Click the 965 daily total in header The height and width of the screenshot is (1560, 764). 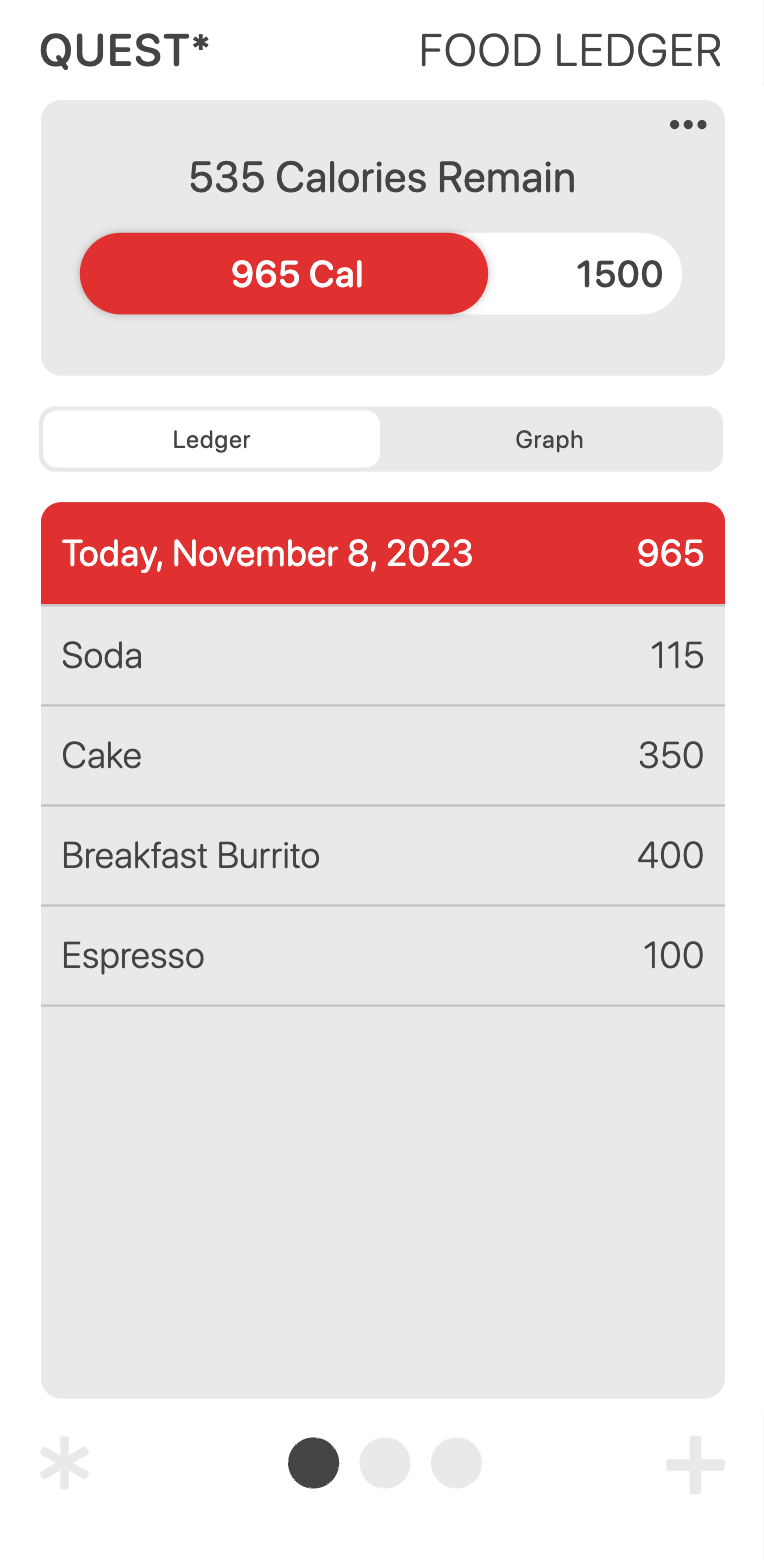tap(670, 554)
